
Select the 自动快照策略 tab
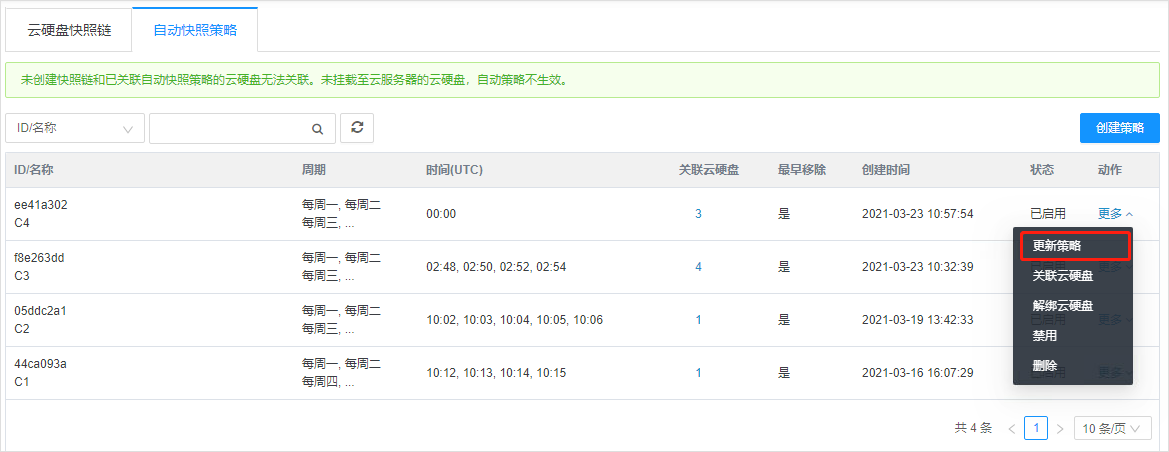[195, 30]
